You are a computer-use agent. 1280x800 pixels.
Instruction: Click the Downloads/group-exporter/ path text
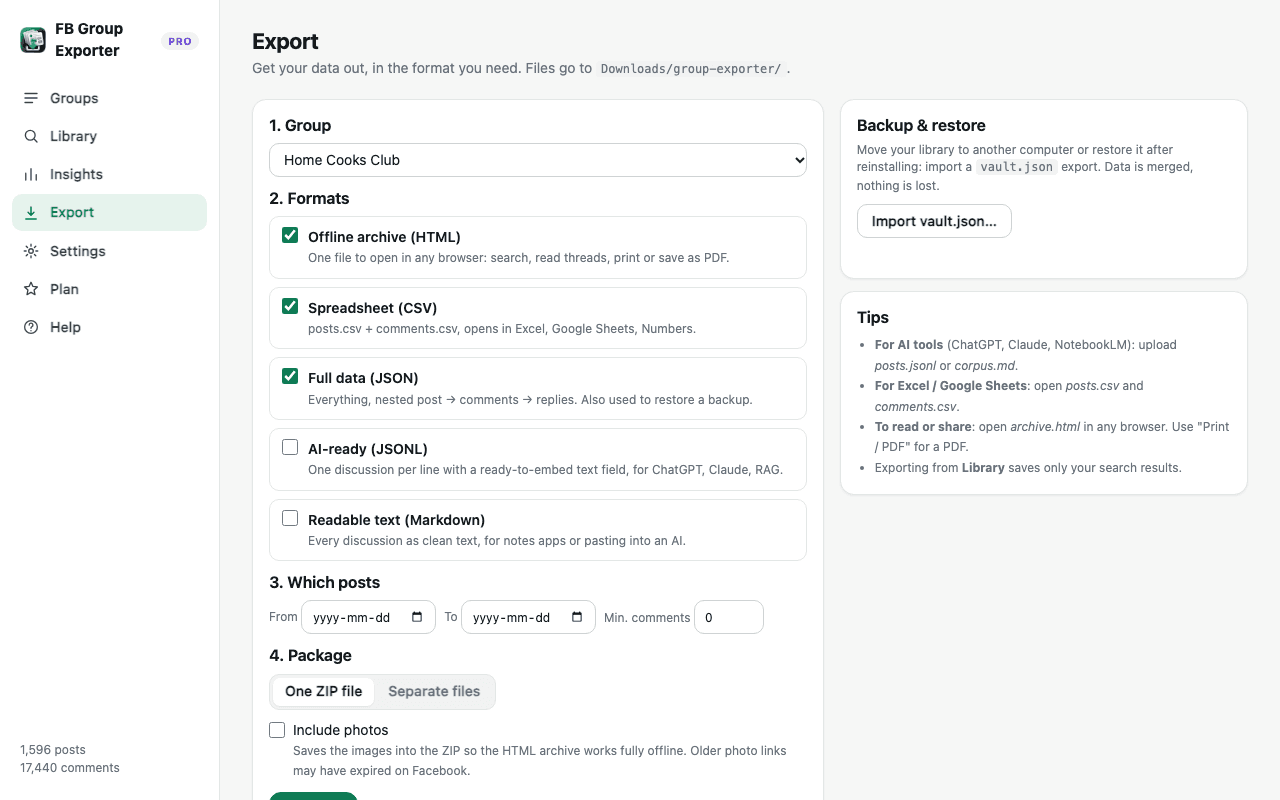[x=690, y=69]
